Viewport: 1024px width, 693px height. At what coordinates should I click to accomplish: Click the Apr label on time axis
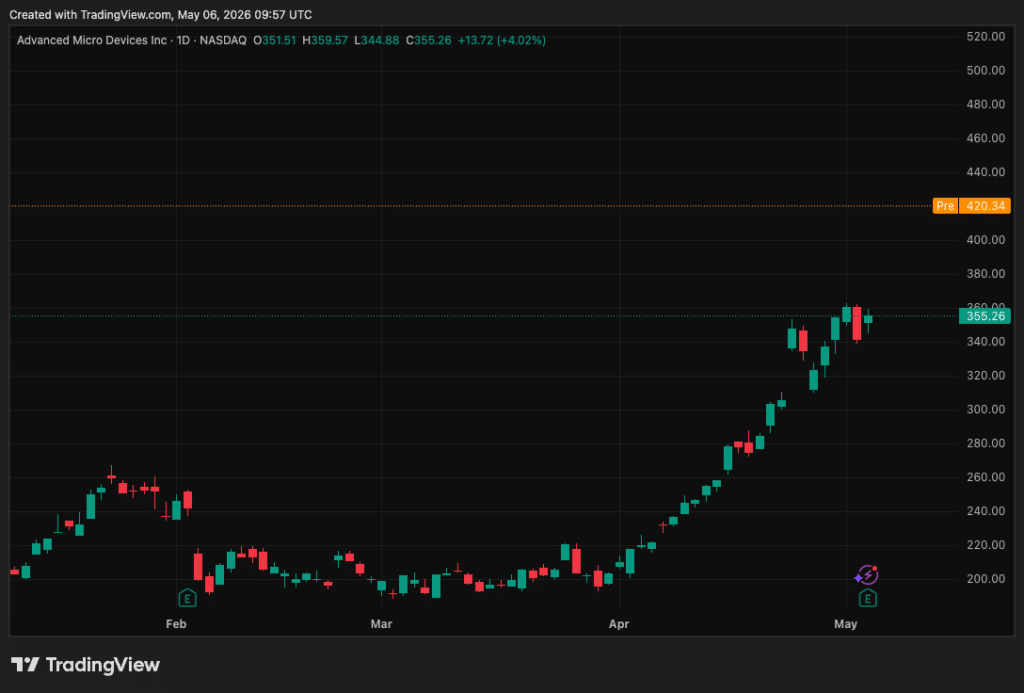619,624
